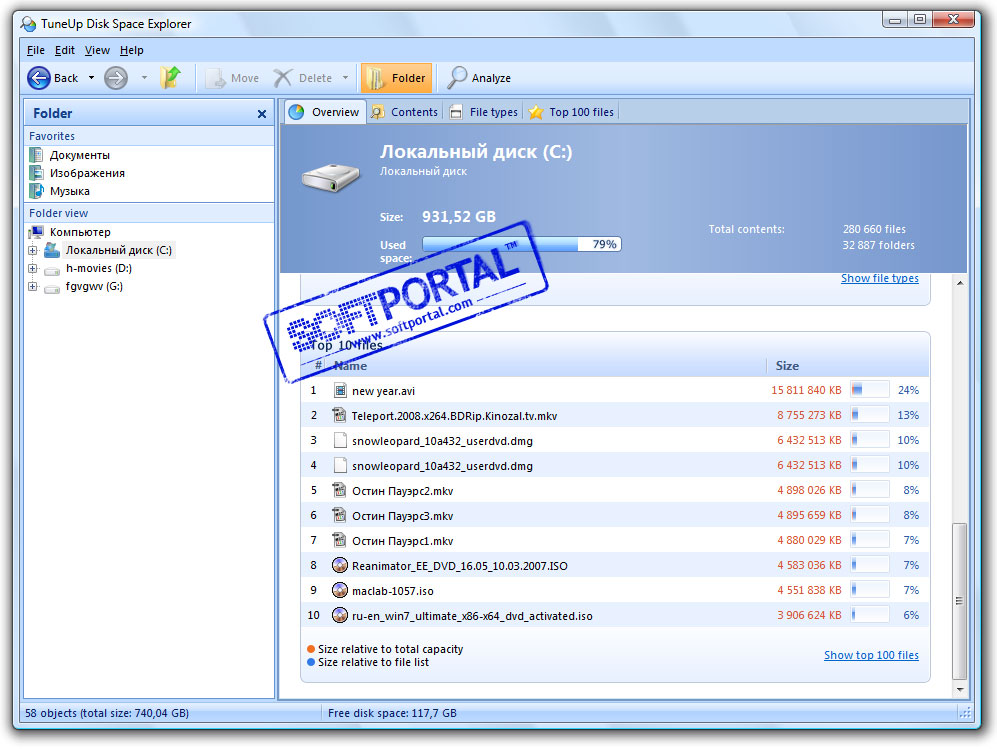Screen dimensions: 997x749
Task: Select the h-movies (D:) drive
Action: tap(99, 268)
